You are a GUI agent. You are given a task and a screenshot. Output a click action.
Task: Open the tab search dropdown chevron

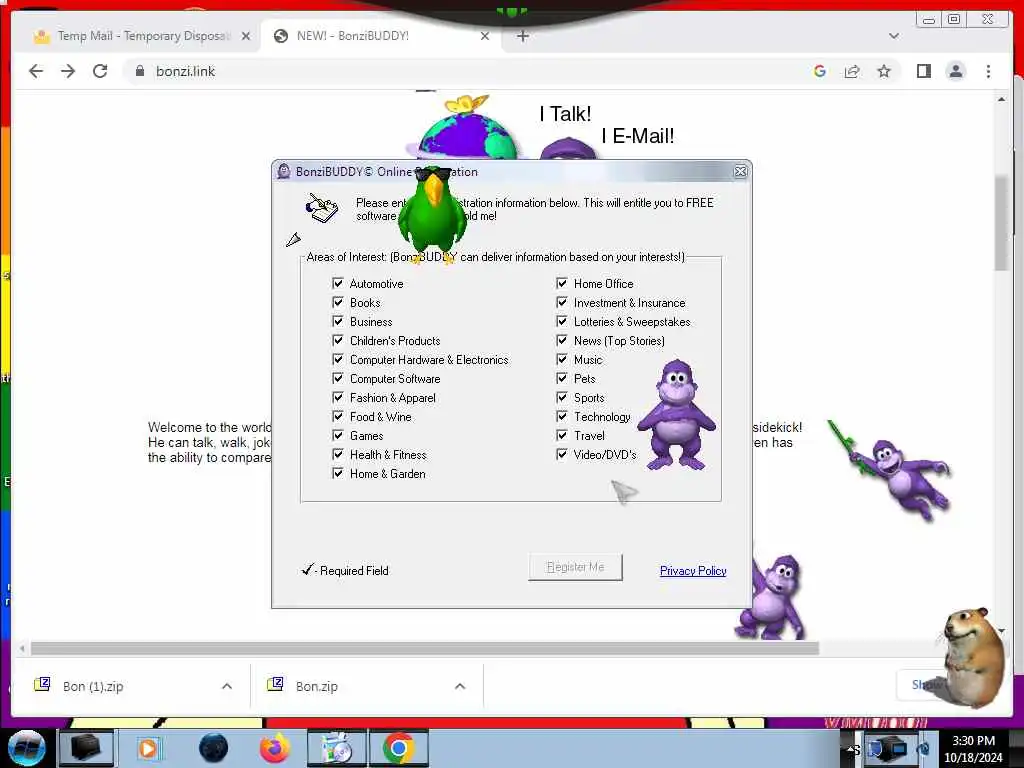click(894, 36)
